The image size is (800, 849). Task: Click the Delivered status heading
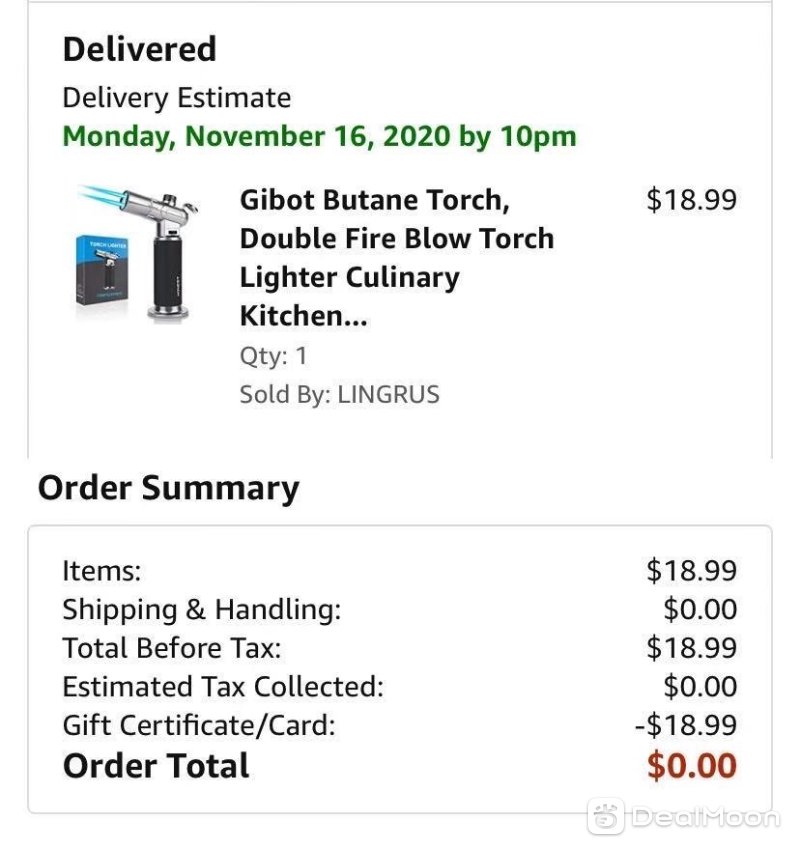(x=140, y=49)
